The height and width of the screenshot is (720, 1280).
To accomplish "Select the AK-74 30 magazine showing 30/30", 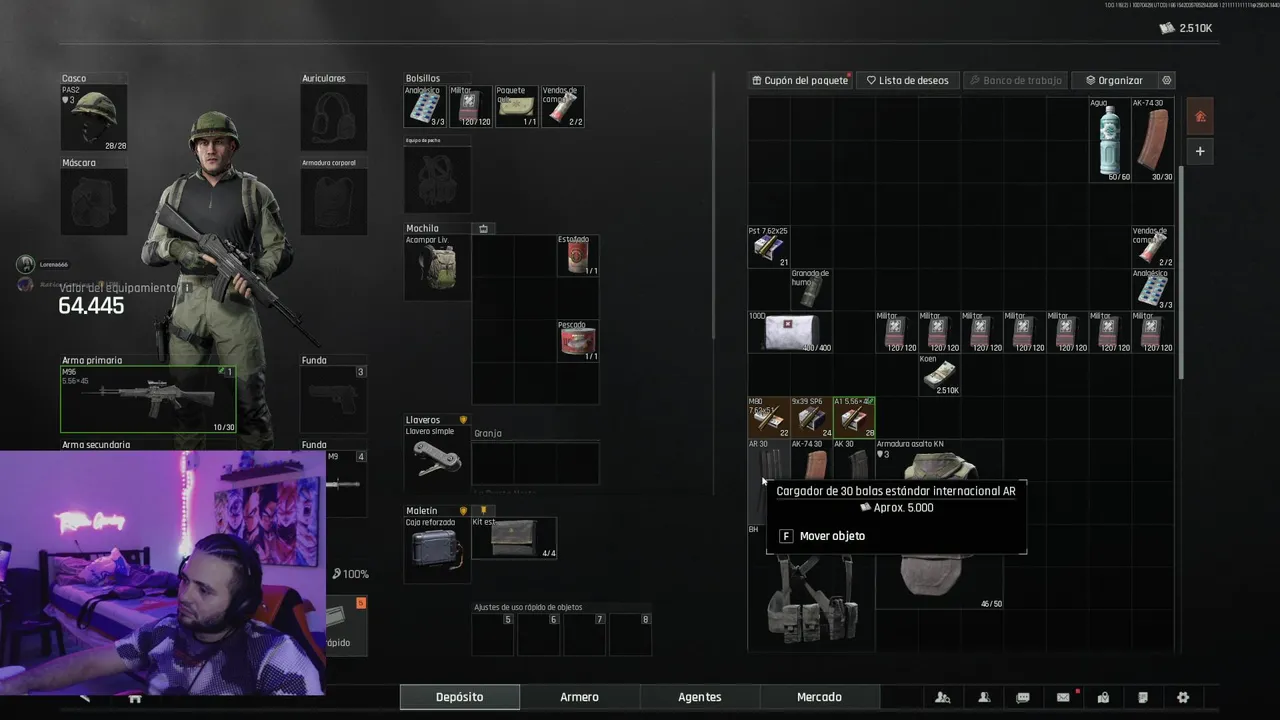I will pyautogui.click(x=1153, y=140).
